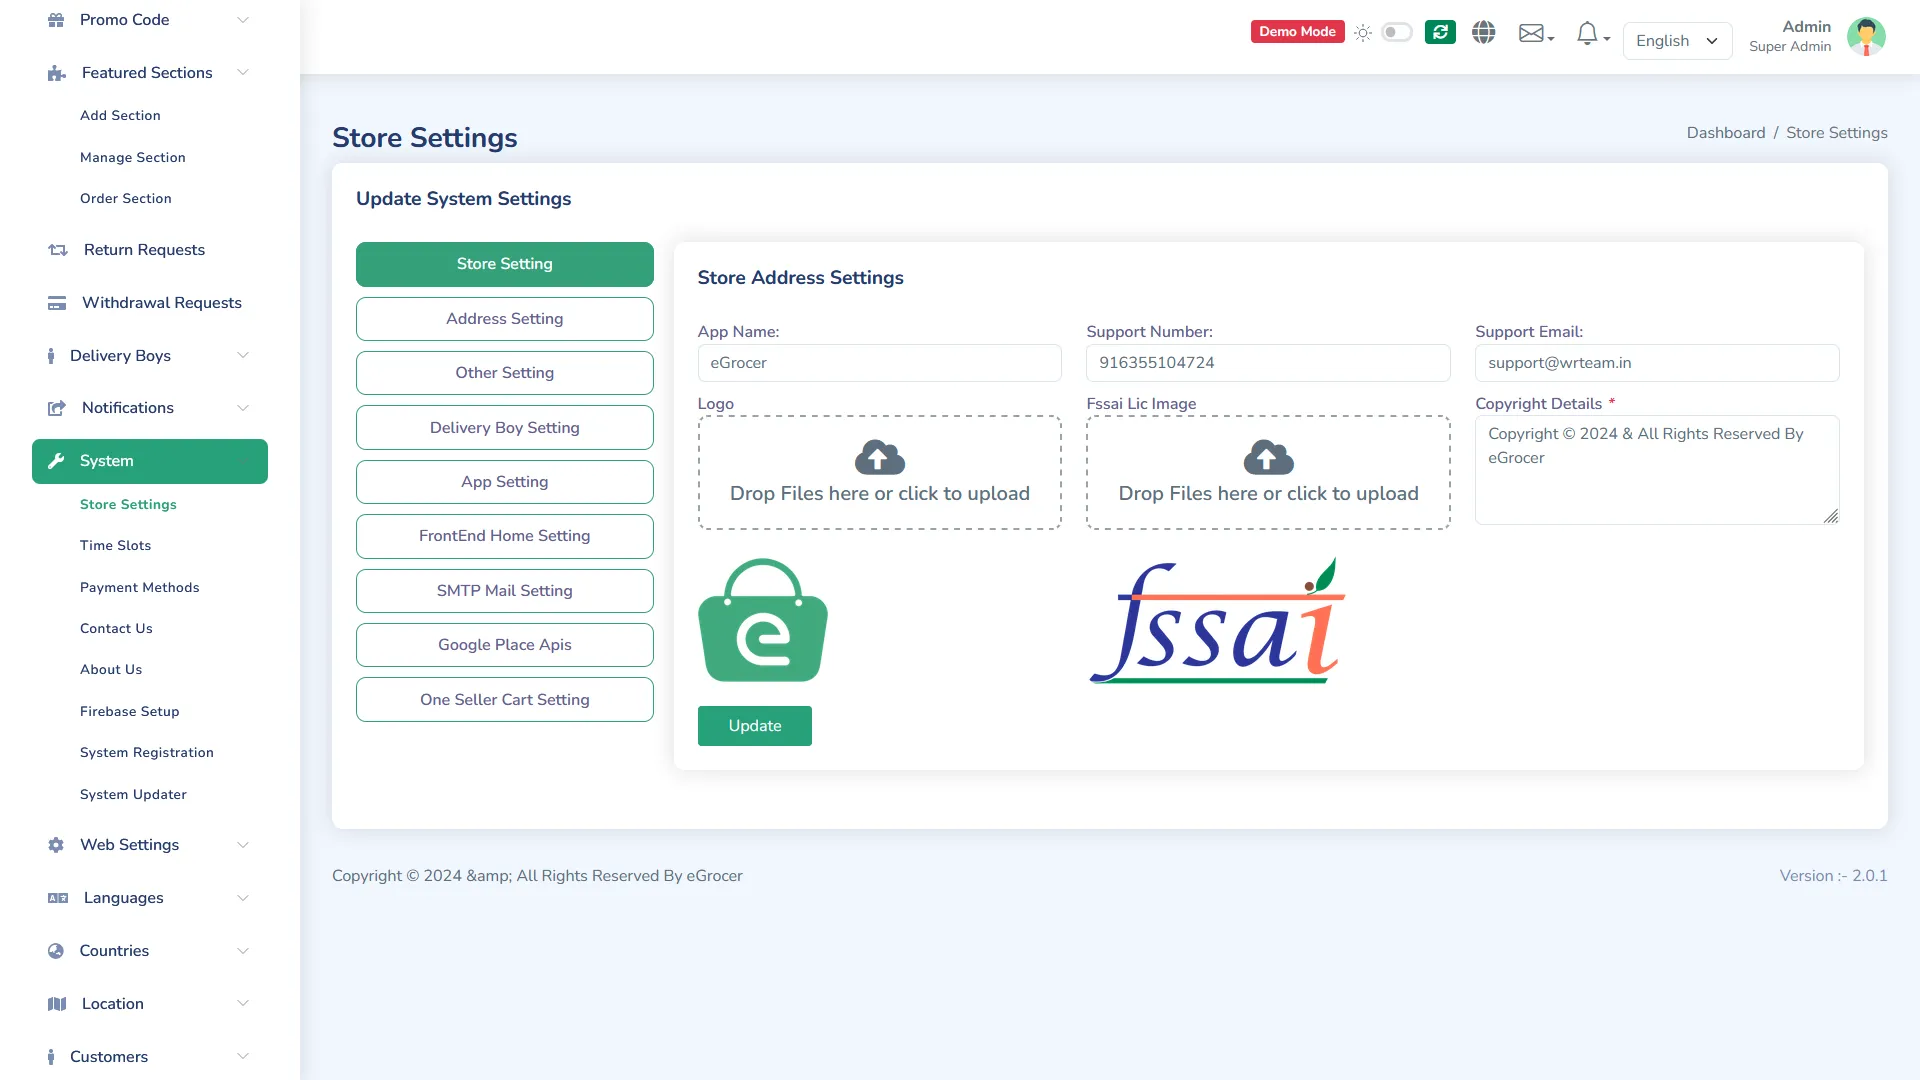The height and width of the screenshot is (1080, 1920).
Task: Click the Customers person icon
Action: click(51, 1057)
